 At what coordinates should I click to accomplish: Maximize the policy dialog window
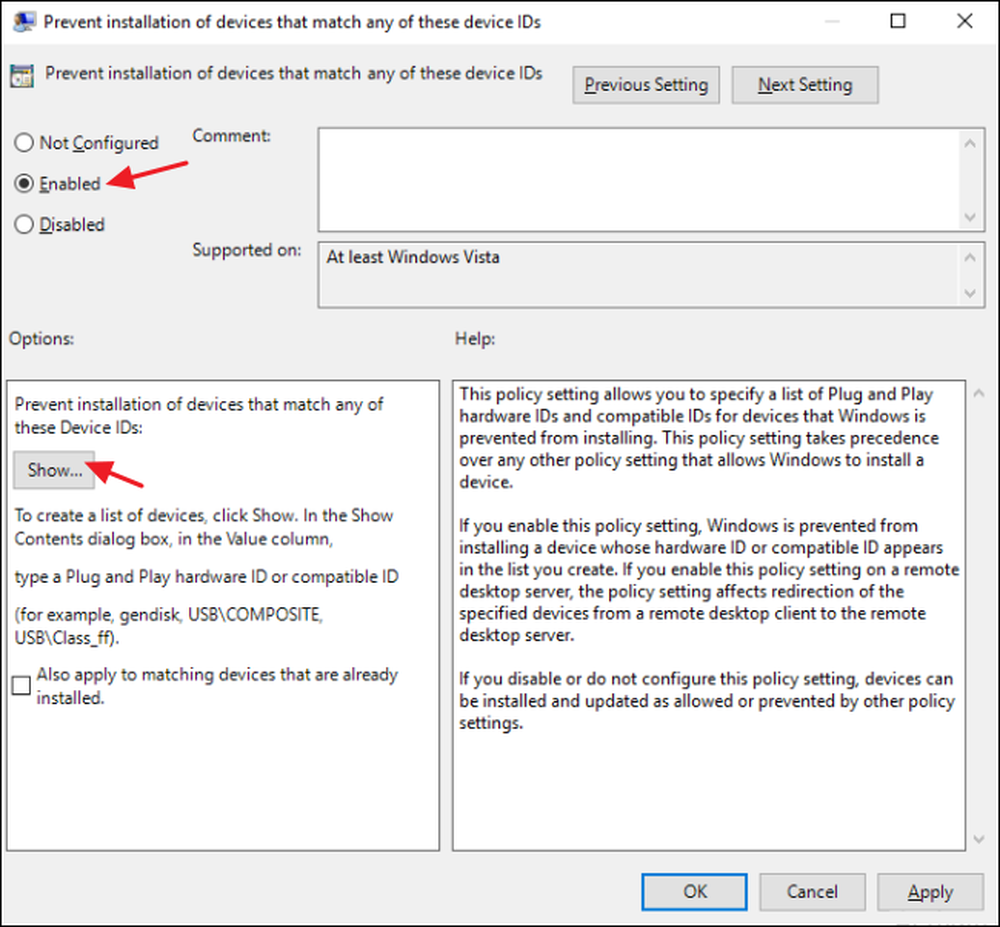coord(898,21)
